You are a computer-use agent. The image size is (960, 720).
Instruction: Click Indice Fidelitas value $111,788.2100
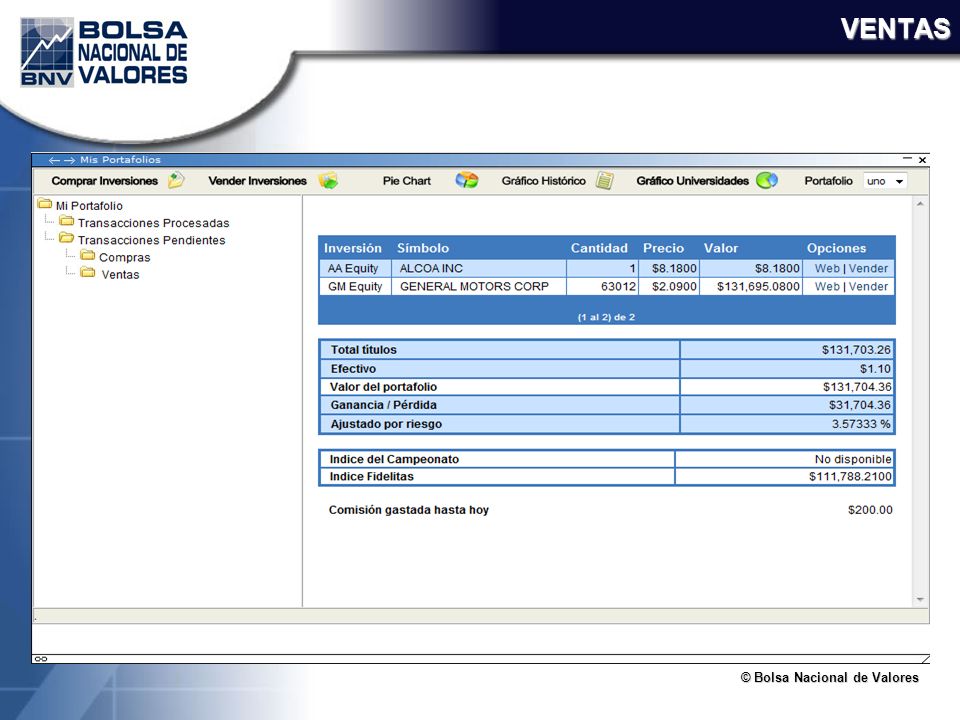pyautogui.click(x=850, y=476)
